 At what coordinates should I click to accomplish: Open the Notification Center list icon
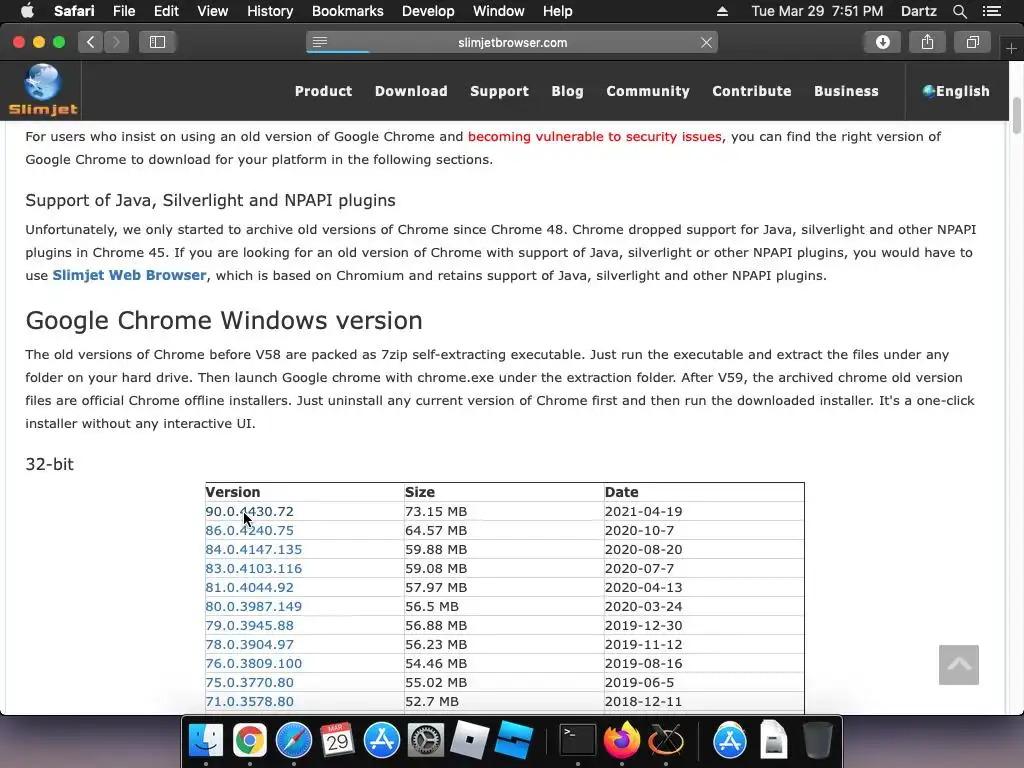coord(992,11)
